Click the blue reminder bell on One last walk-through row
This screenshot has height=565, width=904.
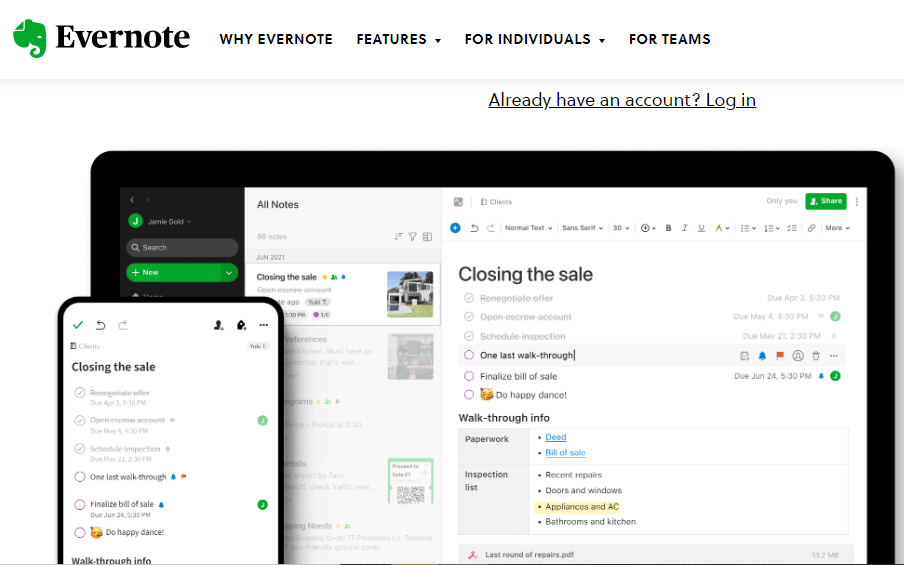(x=762, y=356)
